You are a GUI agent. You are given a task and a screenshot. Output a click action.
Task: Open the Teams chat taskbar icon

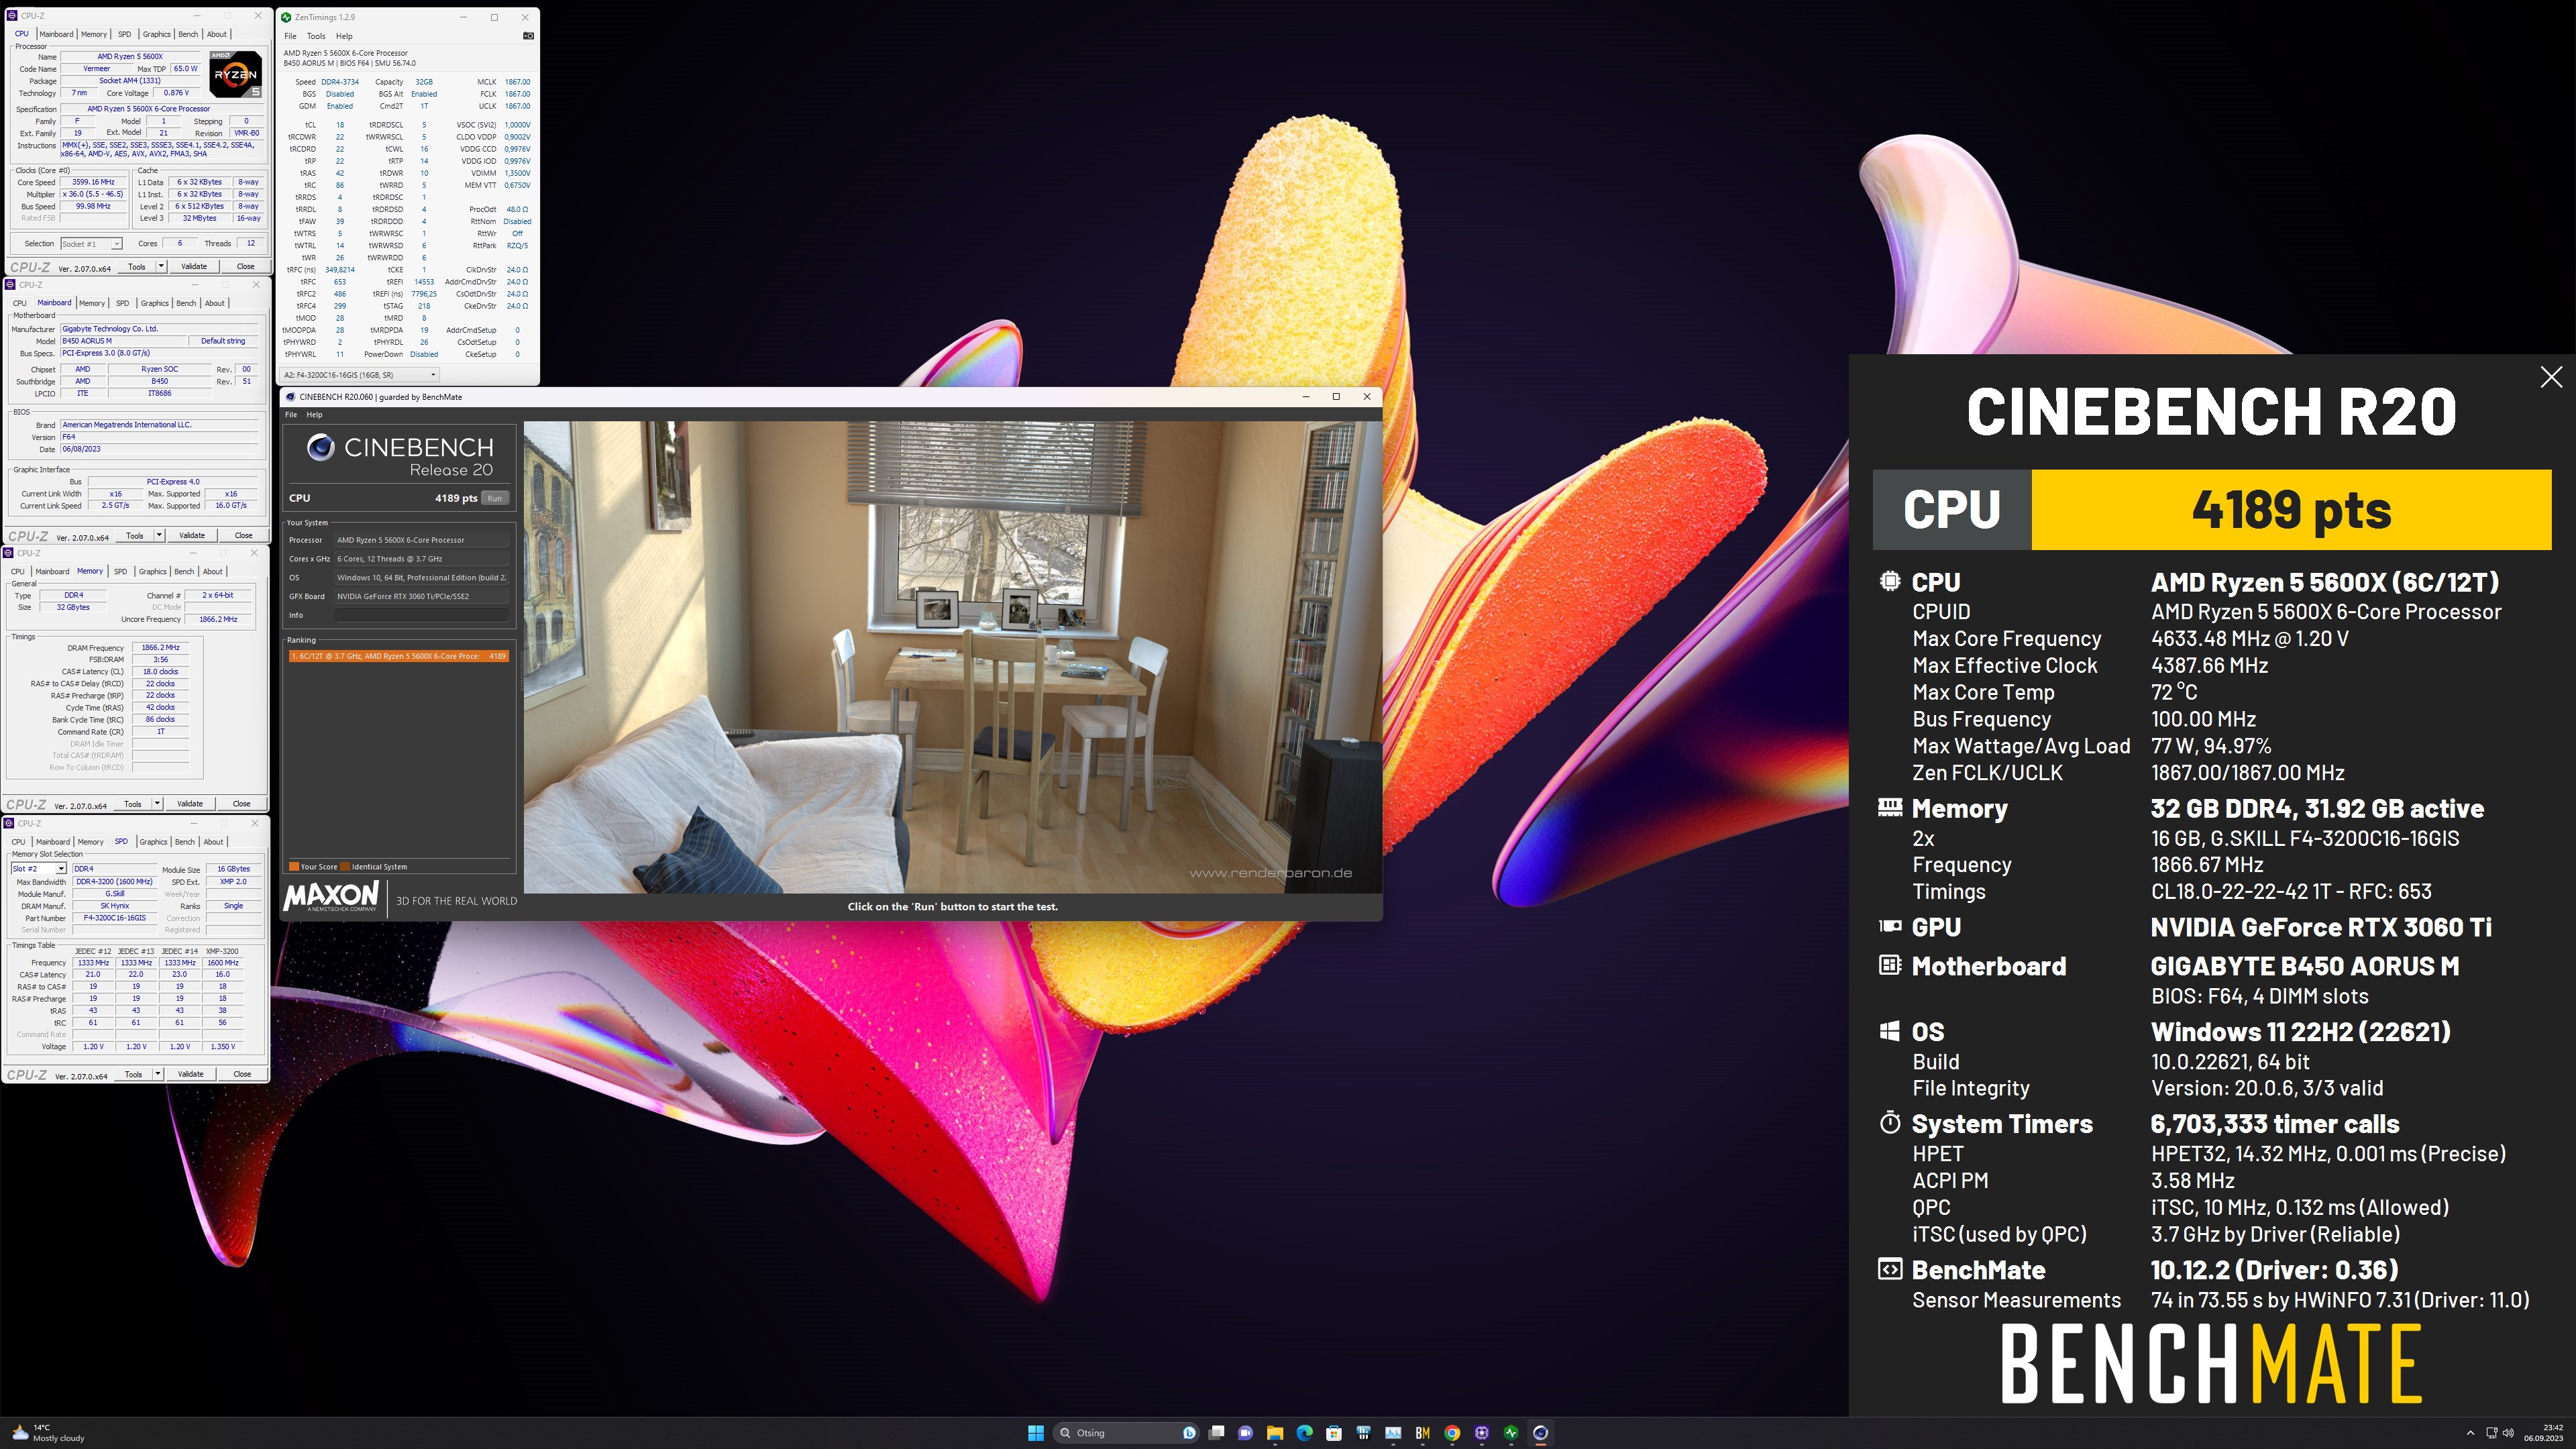pos(1245,1432)
